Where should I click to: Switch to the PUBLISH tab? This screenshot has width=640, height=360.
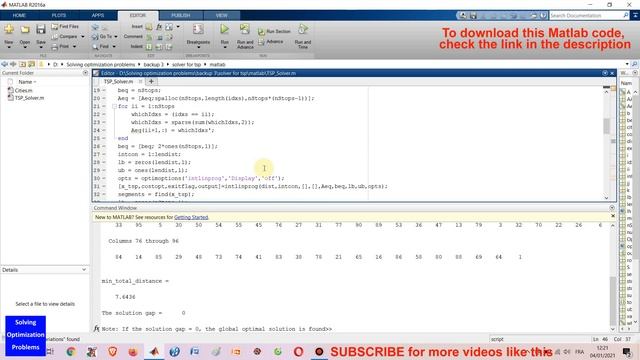(180, 16)
